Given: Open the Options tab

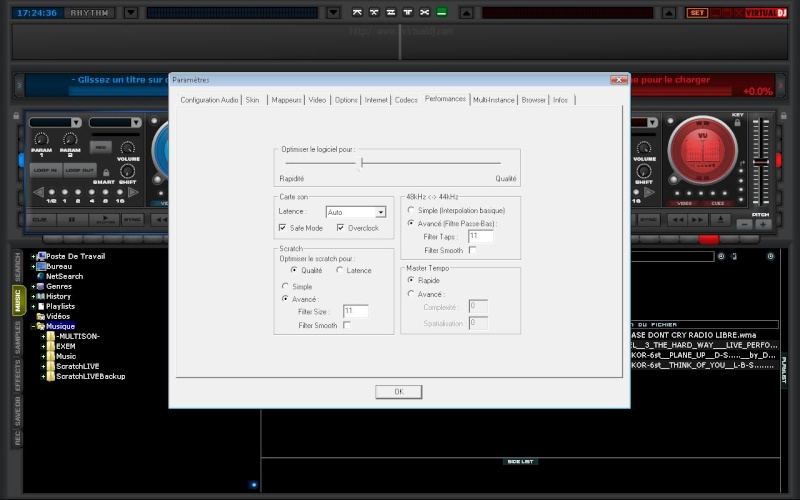Looking at the screenshot, I should pyautogui.click(x=346, y=100).
